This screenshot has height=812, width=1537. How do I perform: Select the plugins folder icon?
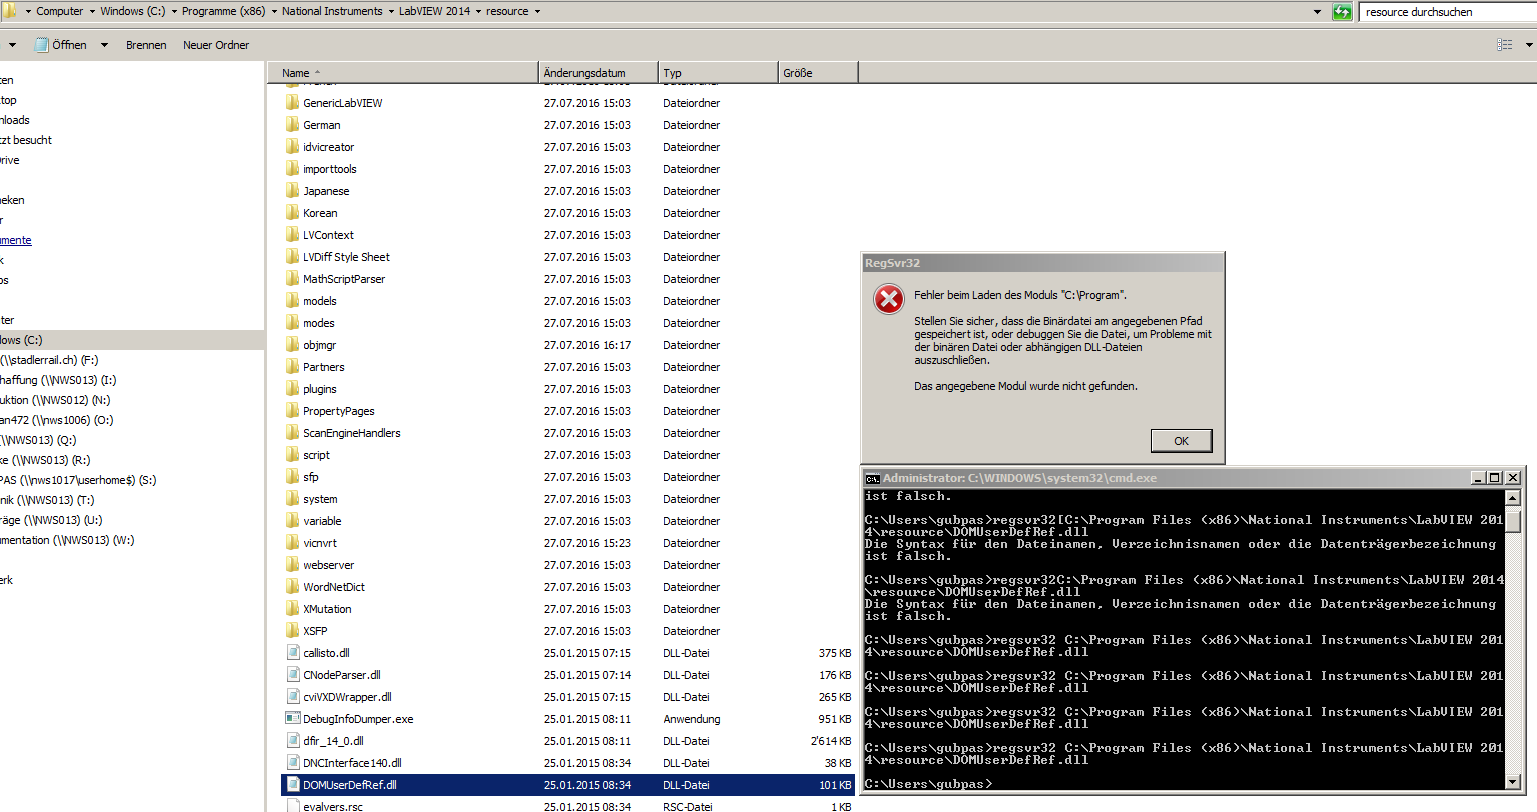[x=292, y=389]
